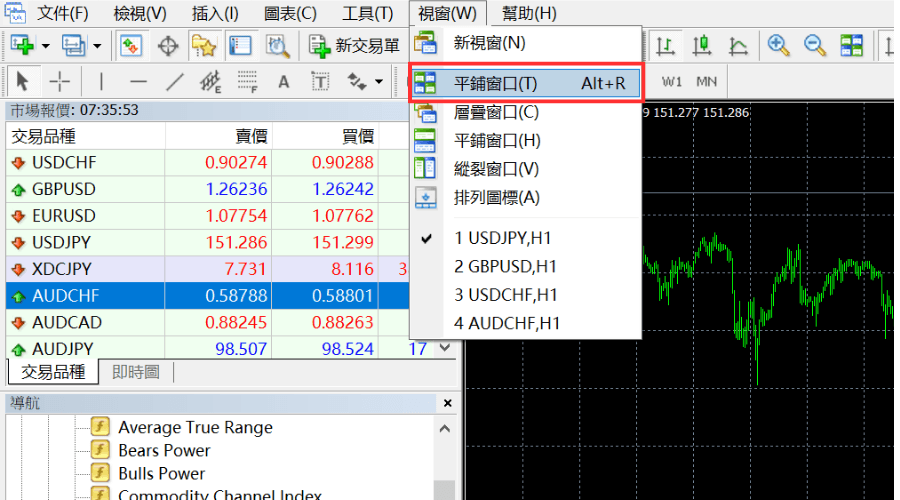Select the highlighted AUDCHF row
The width and height of the screenshot is (900, 500).
207,296
